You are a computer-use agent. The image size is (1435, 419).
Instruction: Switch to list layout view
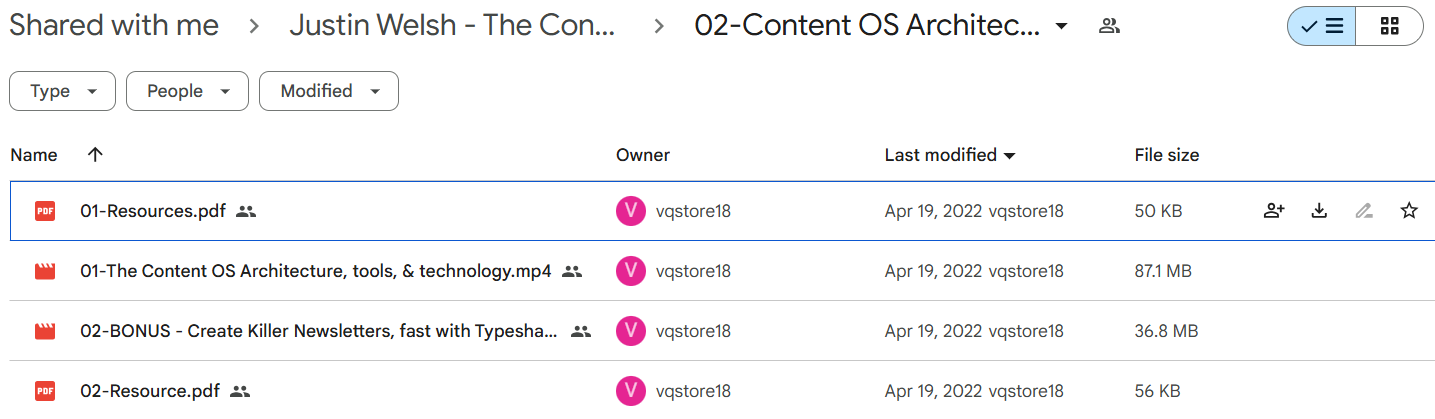(1322, 26)
